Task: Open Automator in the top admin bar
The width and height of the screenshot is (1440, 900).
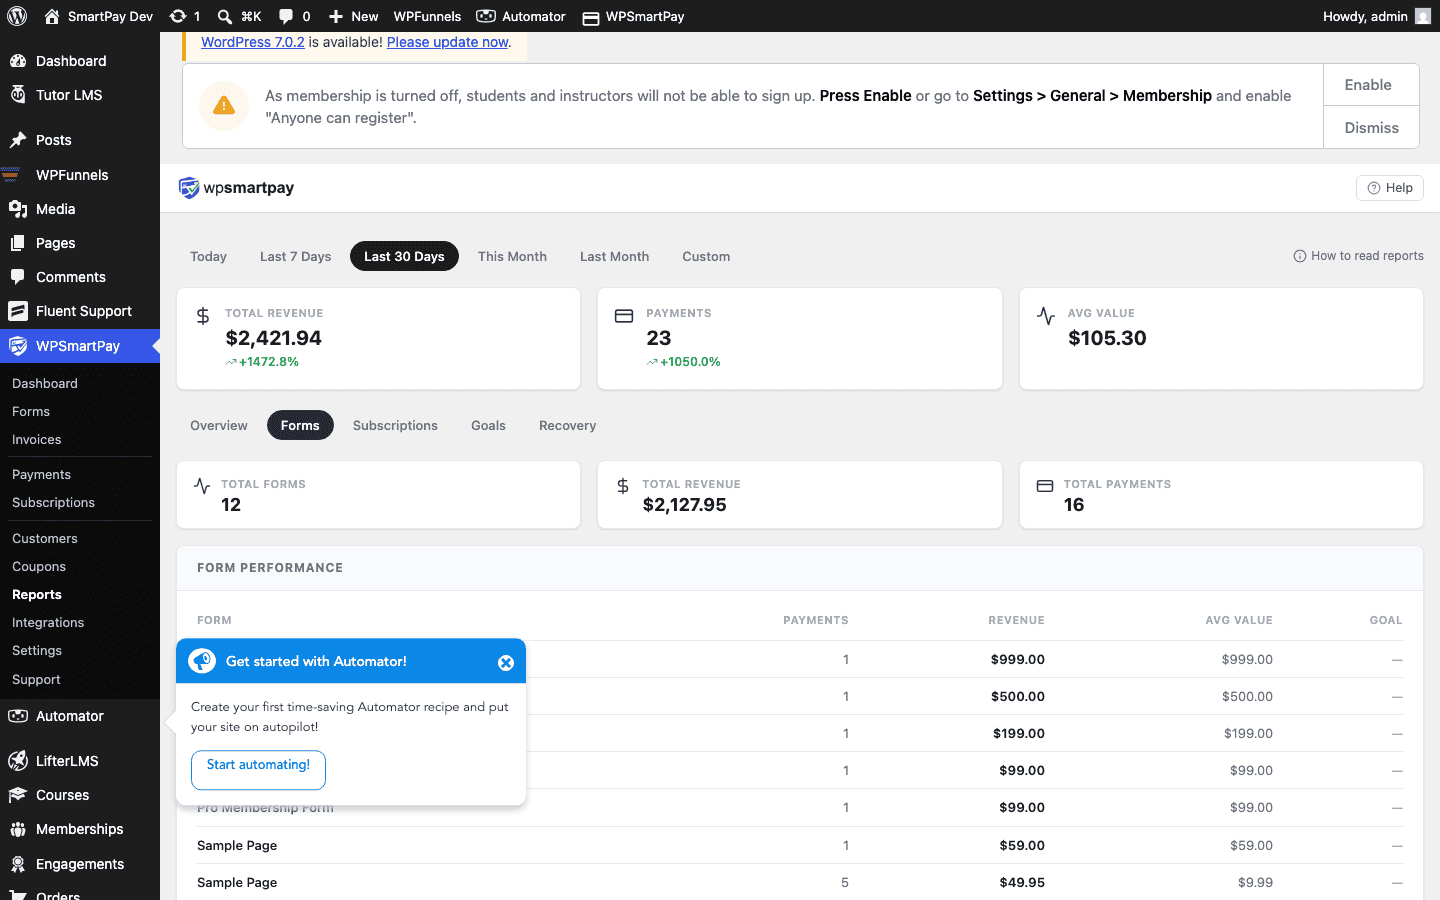Action: click(x=521, y=16)
